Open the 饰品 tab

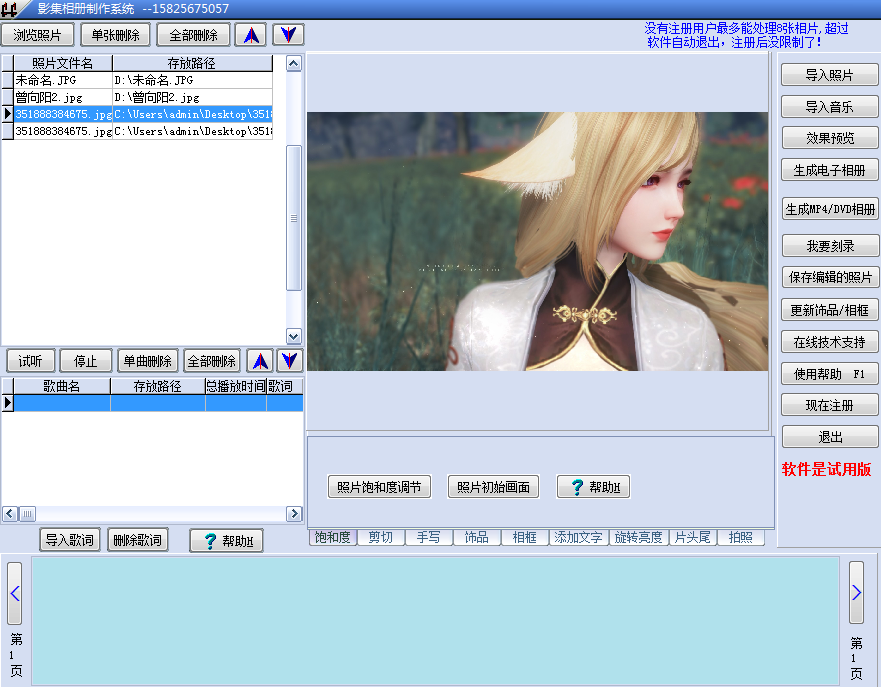coord(476,538)
